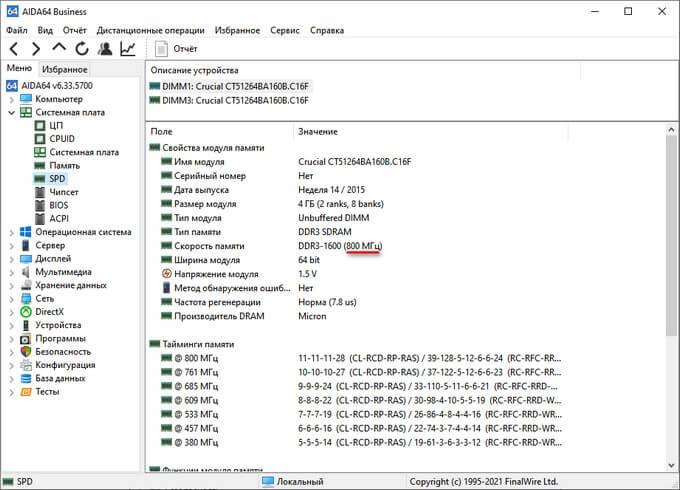
Task: Click the Конфигурация icon in the tree
Action: click(26, 365)
